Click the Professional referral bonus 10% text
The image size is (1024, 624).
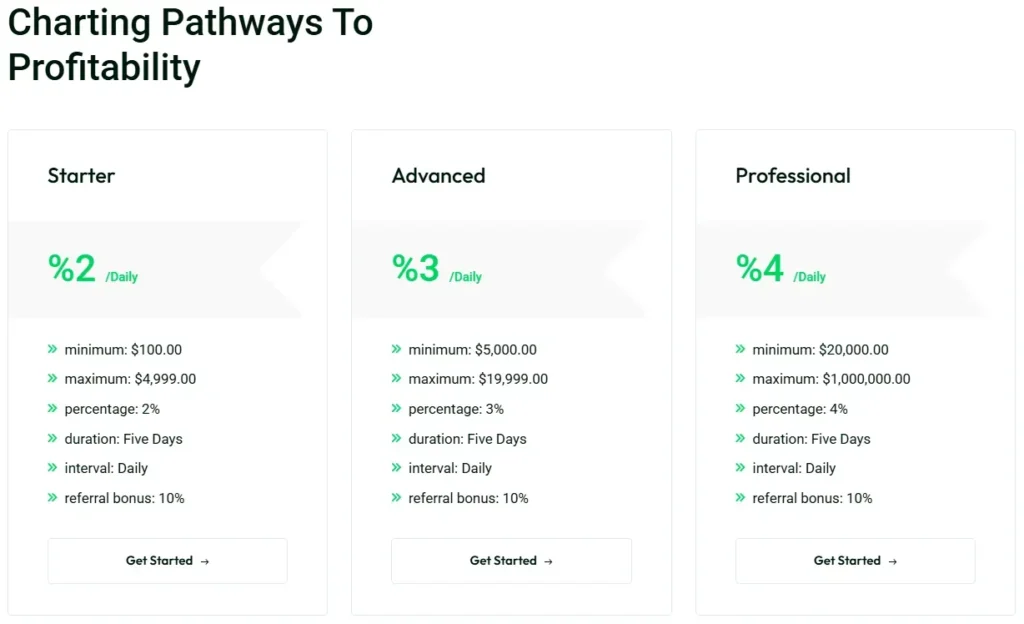point(812,498)
